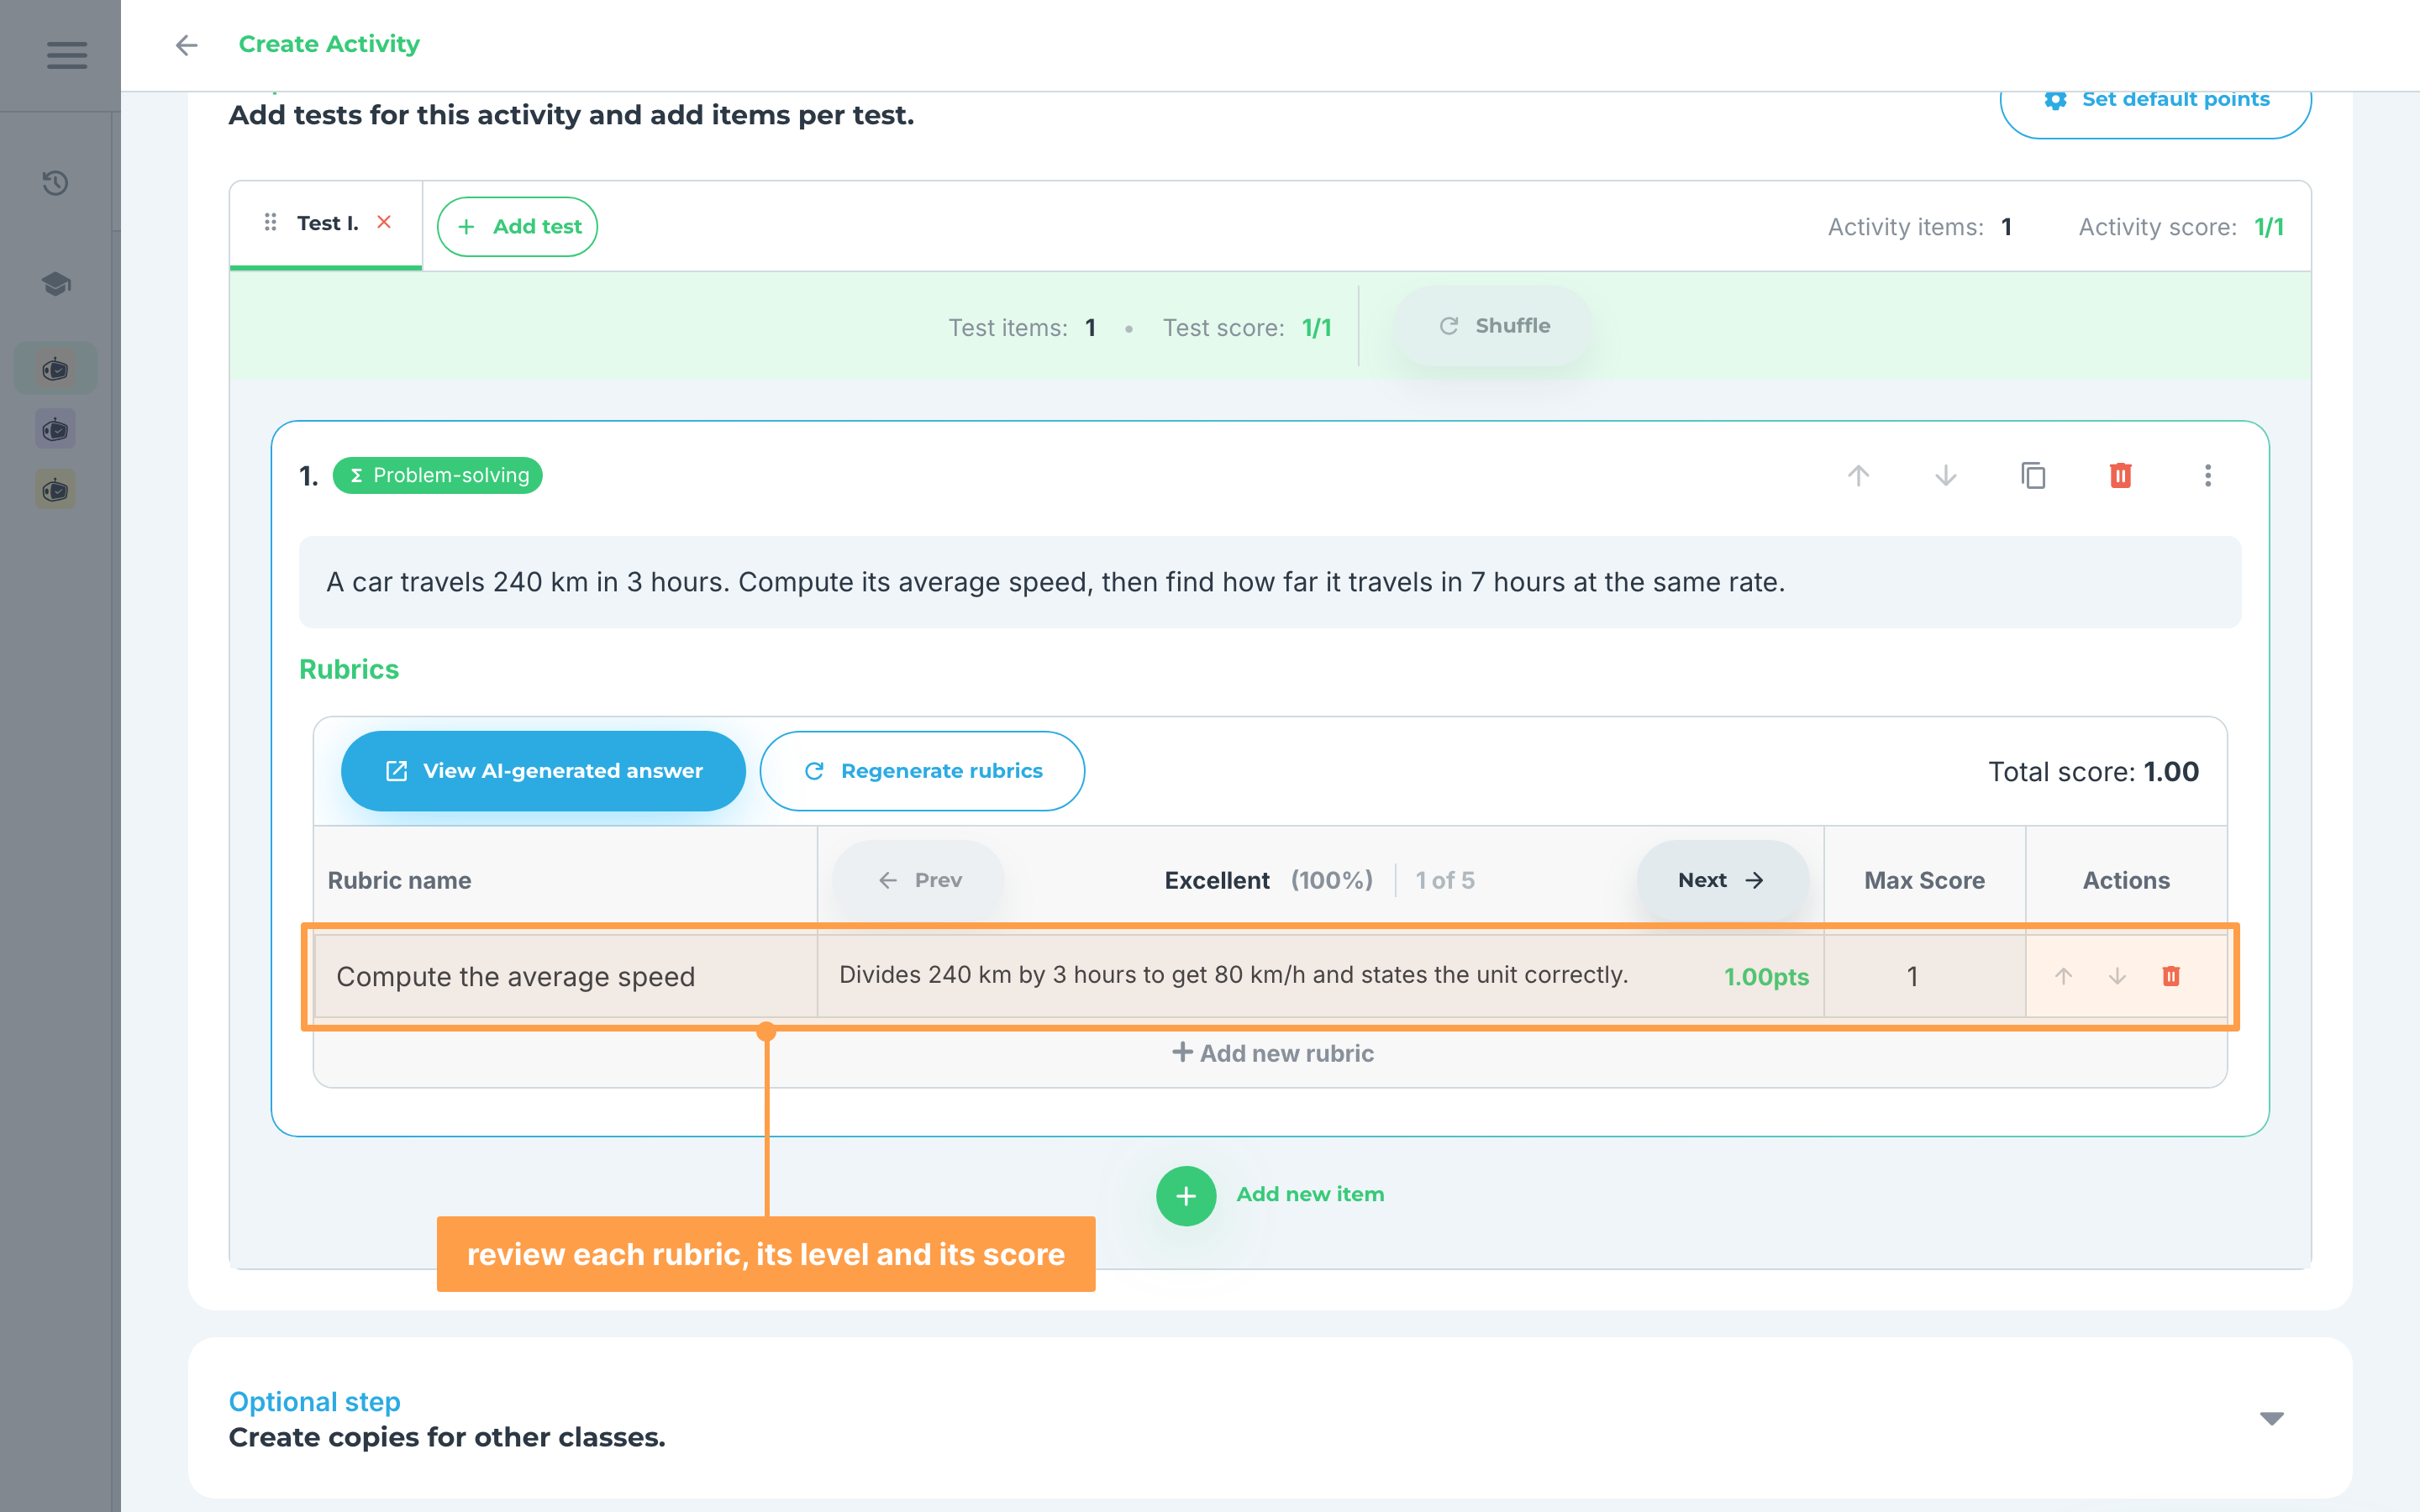Open the history icon in sidebar
This screenshot has height=1512, width=2420.
[x=56, y=183]
